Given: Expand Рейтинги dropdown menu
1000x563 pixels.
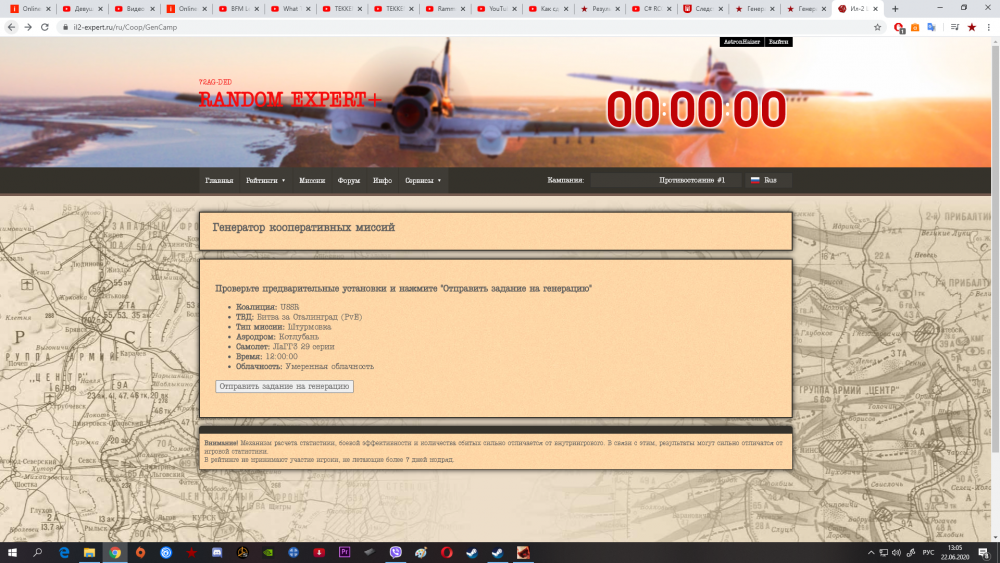Looking at the screenshot, I should [265, 180].
